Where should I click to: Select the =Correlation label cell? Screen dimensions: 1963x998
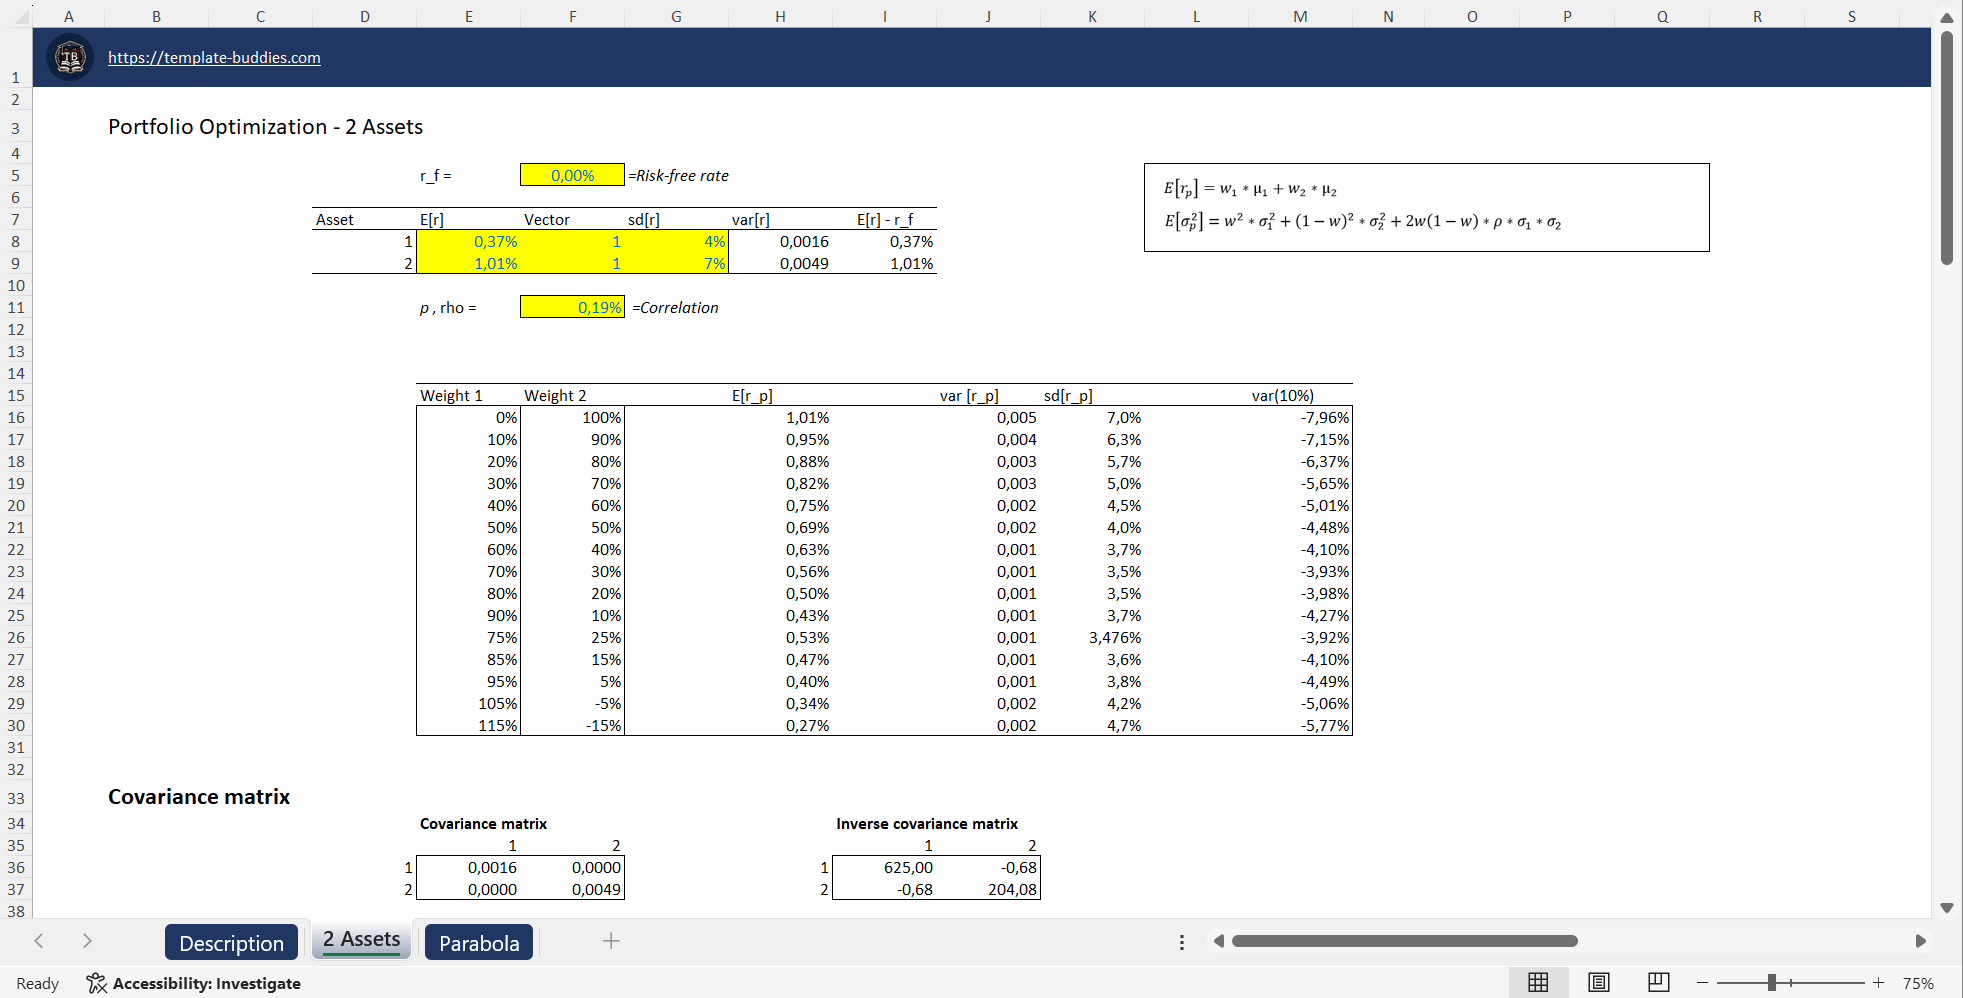675,307
